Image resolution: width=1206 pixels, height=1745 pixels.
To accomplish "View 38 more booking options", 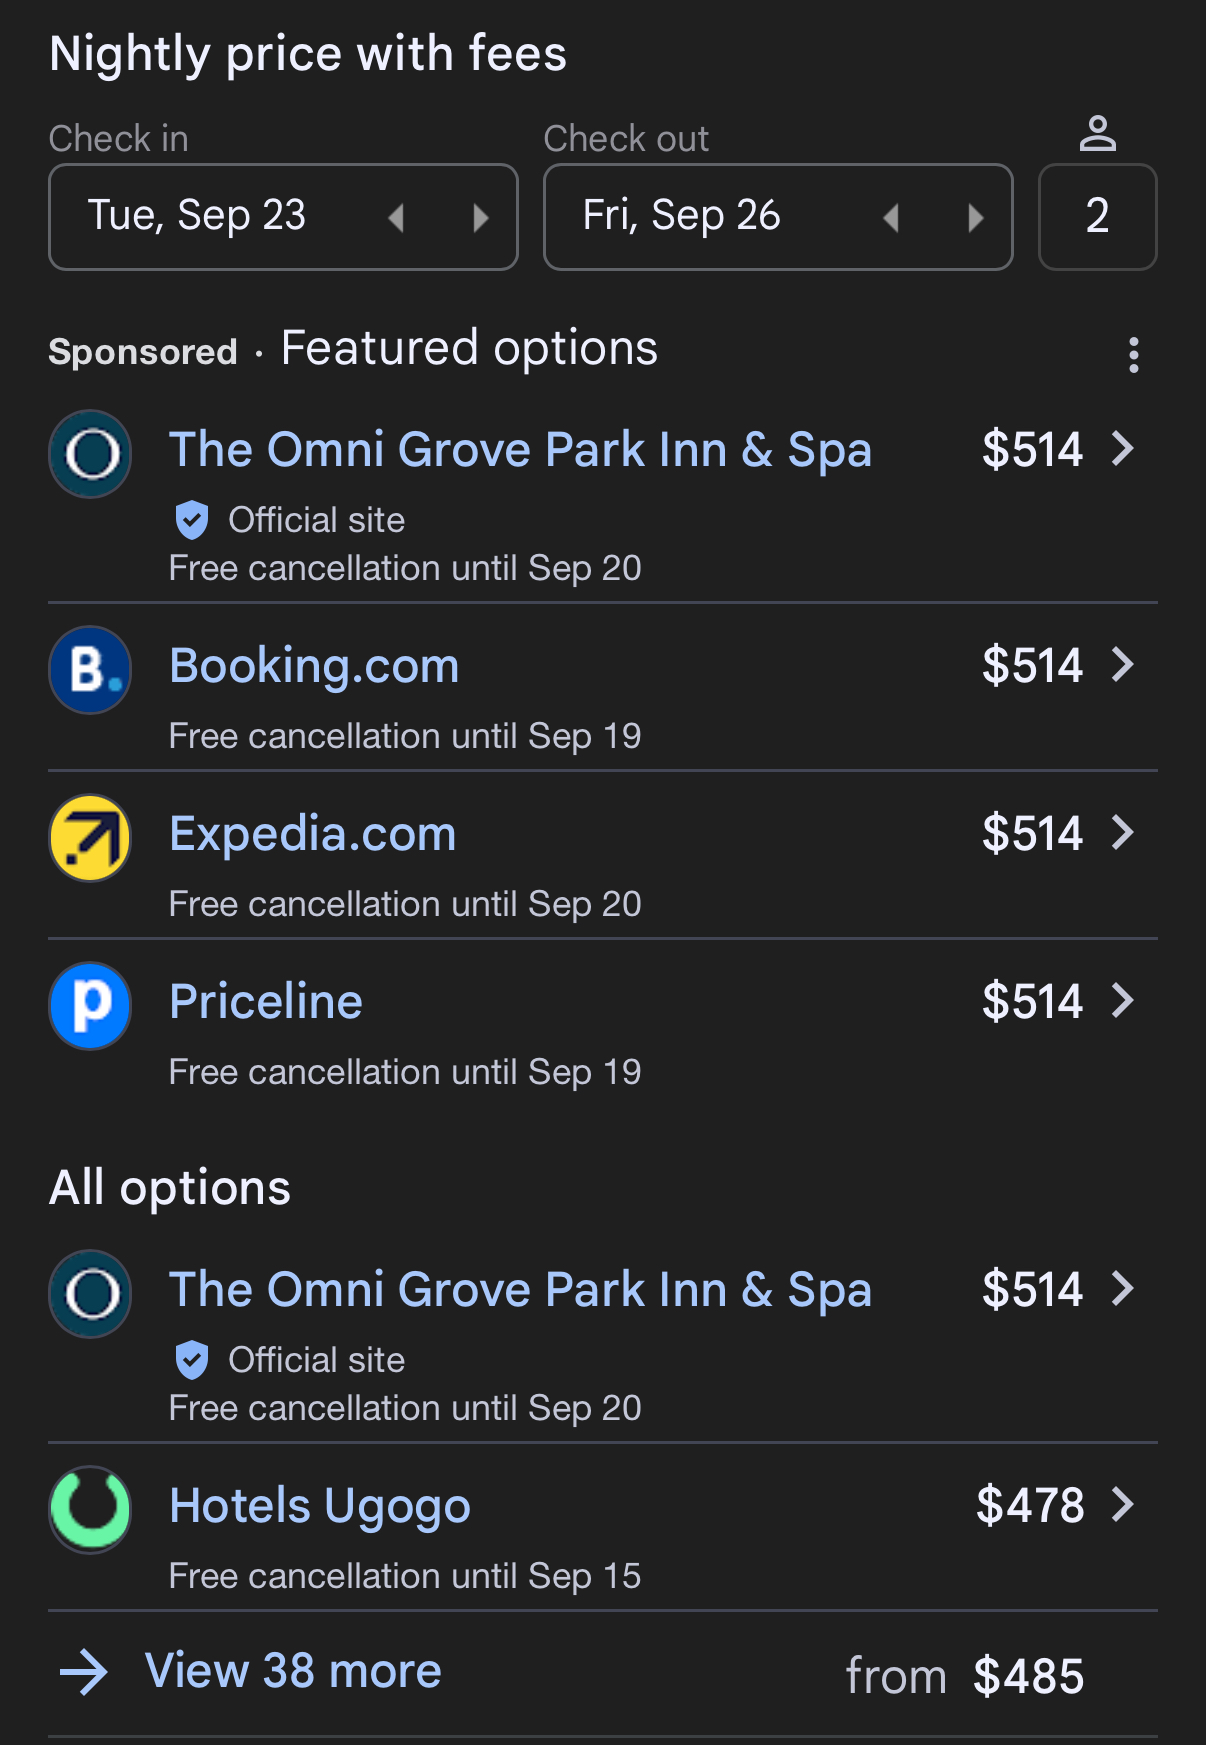I will [x=293, y=1671].
